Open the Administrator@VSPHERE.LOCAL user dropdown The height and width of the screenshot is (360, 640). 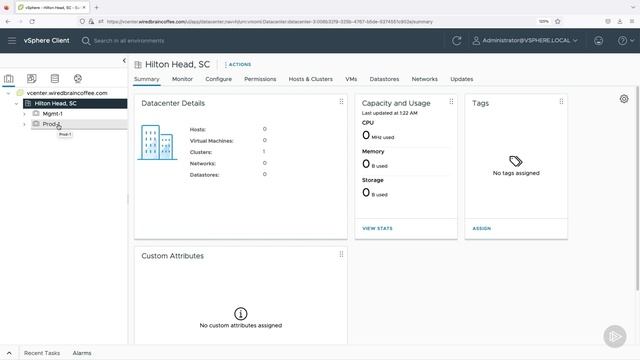(525, 40)
